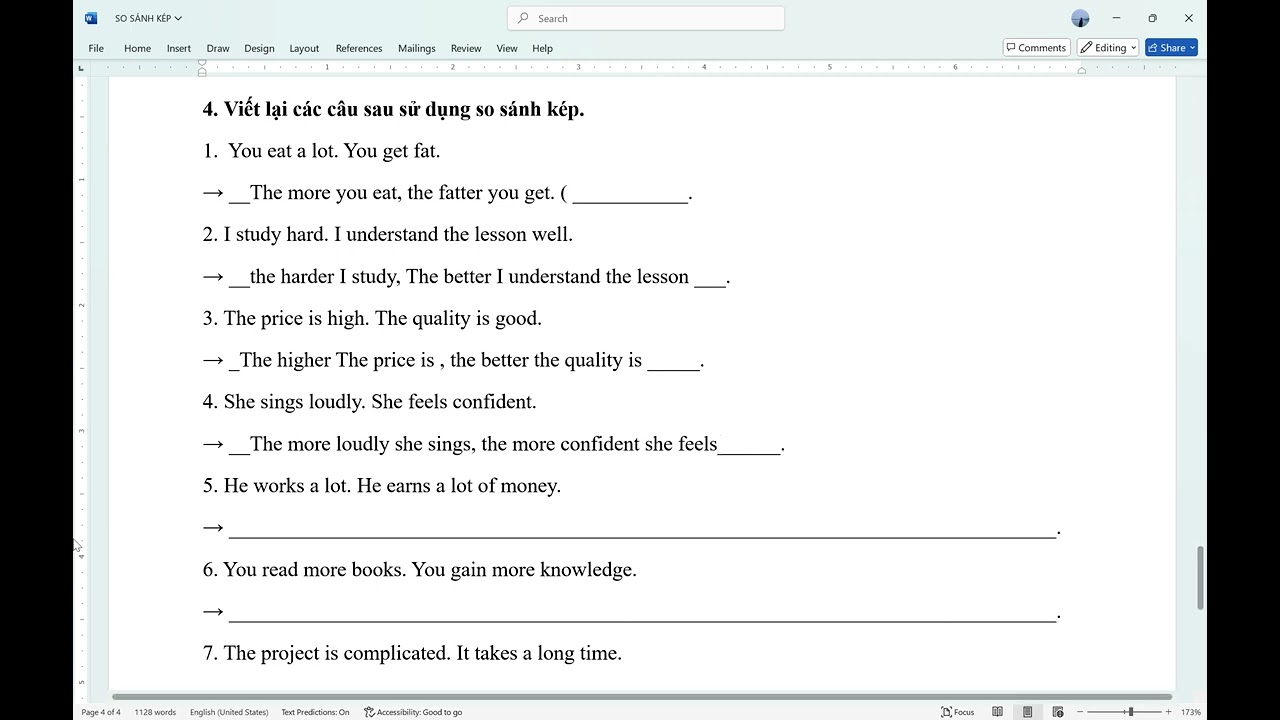Click sentence "I study hard. I understand the lesson well."
The height and width of the screenshot is (720, 1280).
pos(398,235)
